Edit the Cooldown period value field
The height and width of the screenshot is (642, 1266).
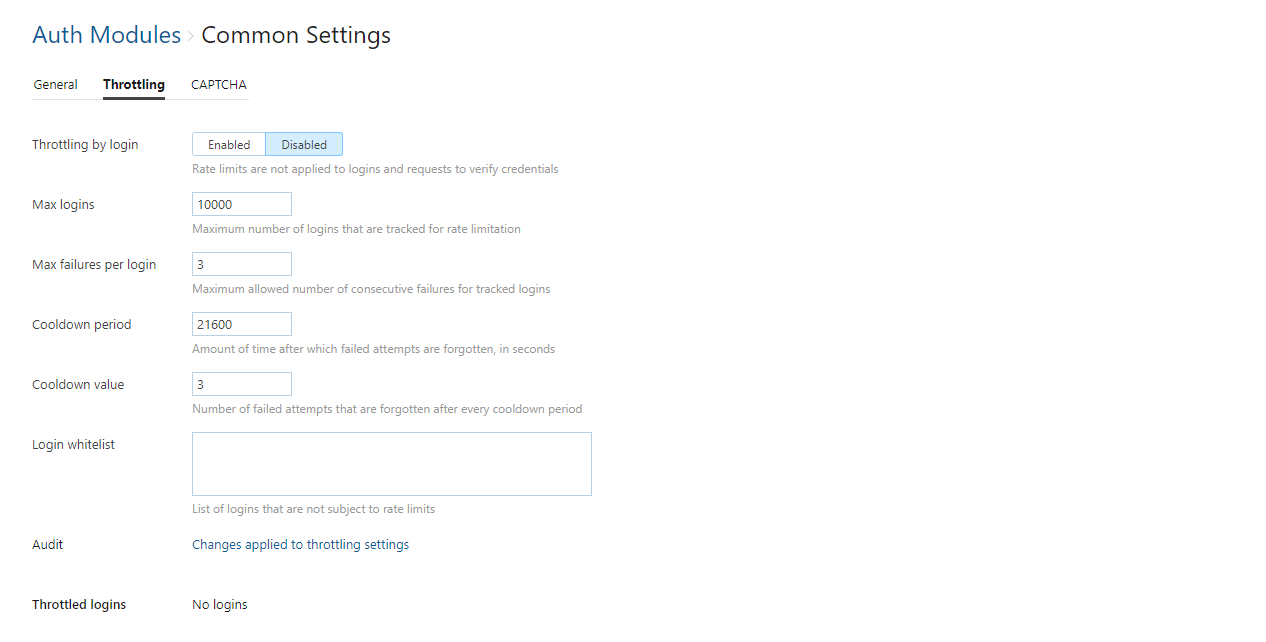(x=242, y=325)
